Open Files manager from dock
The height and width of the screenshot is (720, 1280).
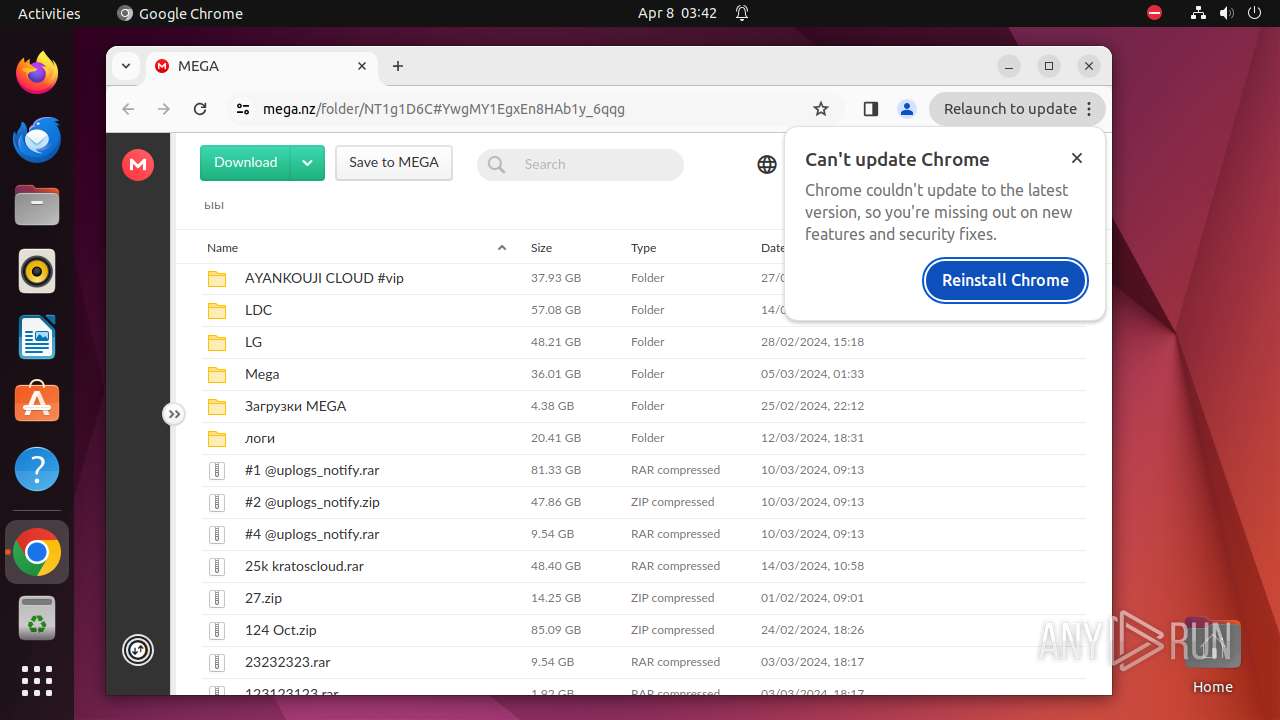tap(37, 205)
